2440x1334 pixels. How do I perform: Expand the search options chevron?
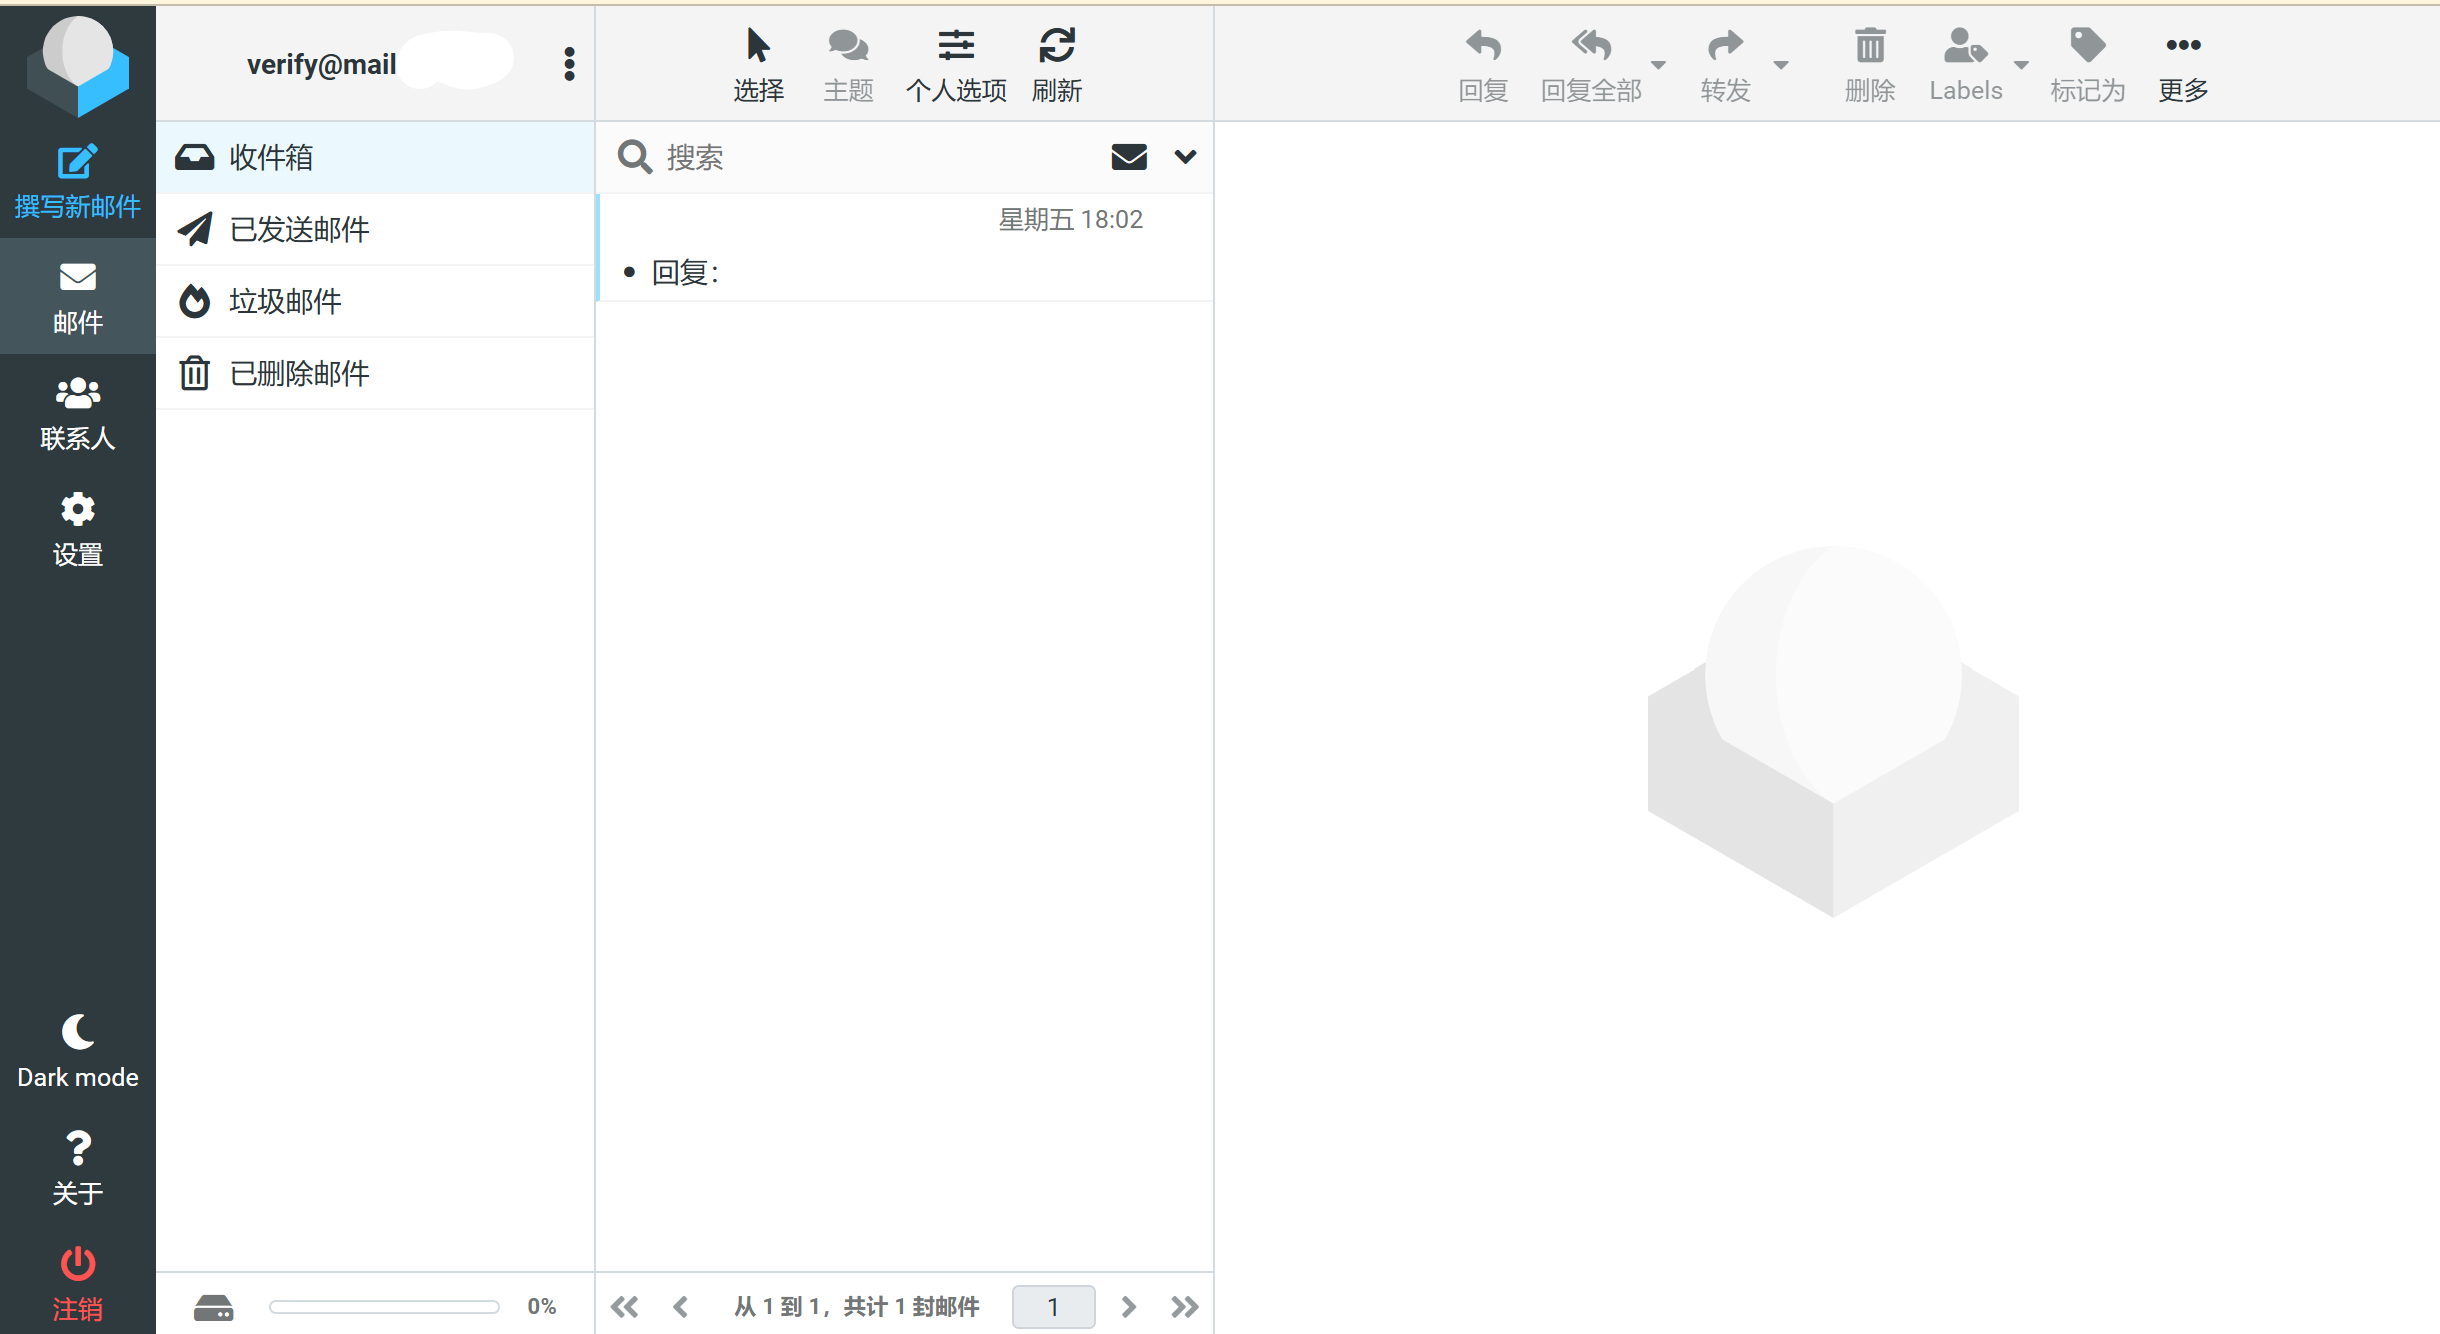[x=1185, y=157]
